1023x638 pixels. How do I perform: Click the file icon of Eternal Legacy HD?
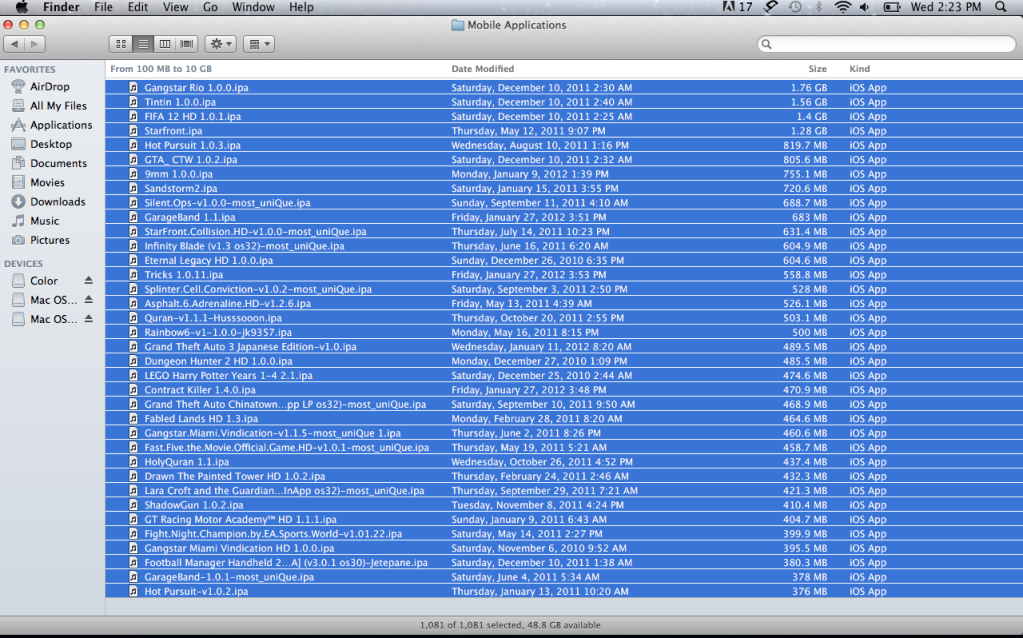coord(133,260)
